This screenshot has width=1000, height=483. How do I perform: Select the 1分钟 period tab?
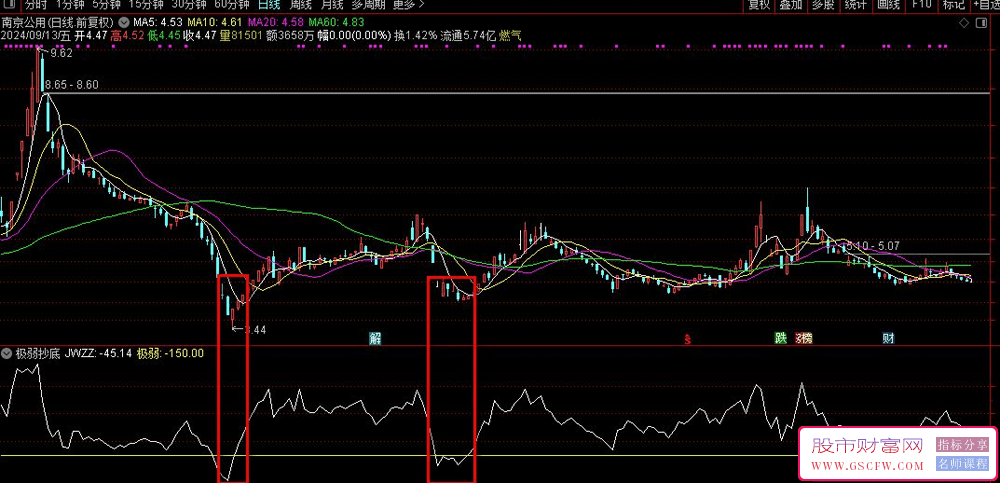(x=70, y=4)
